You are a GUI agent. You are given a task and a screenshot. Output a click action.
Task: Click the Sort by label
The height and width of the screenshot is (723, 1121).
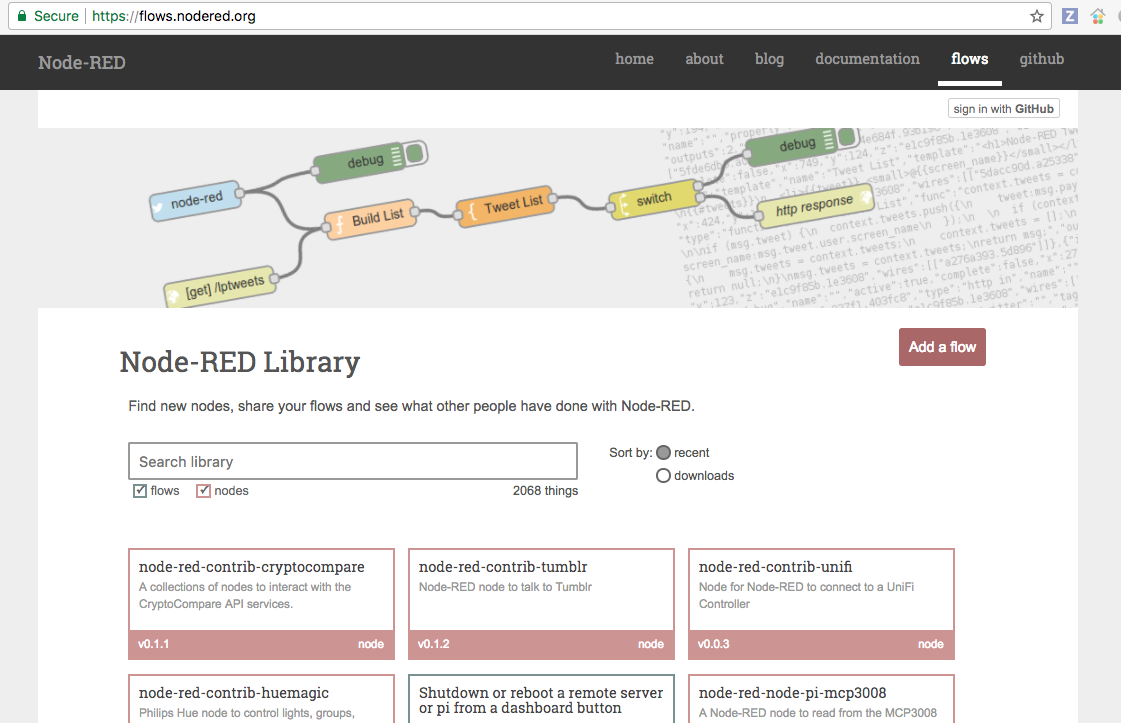coord(631,453)
